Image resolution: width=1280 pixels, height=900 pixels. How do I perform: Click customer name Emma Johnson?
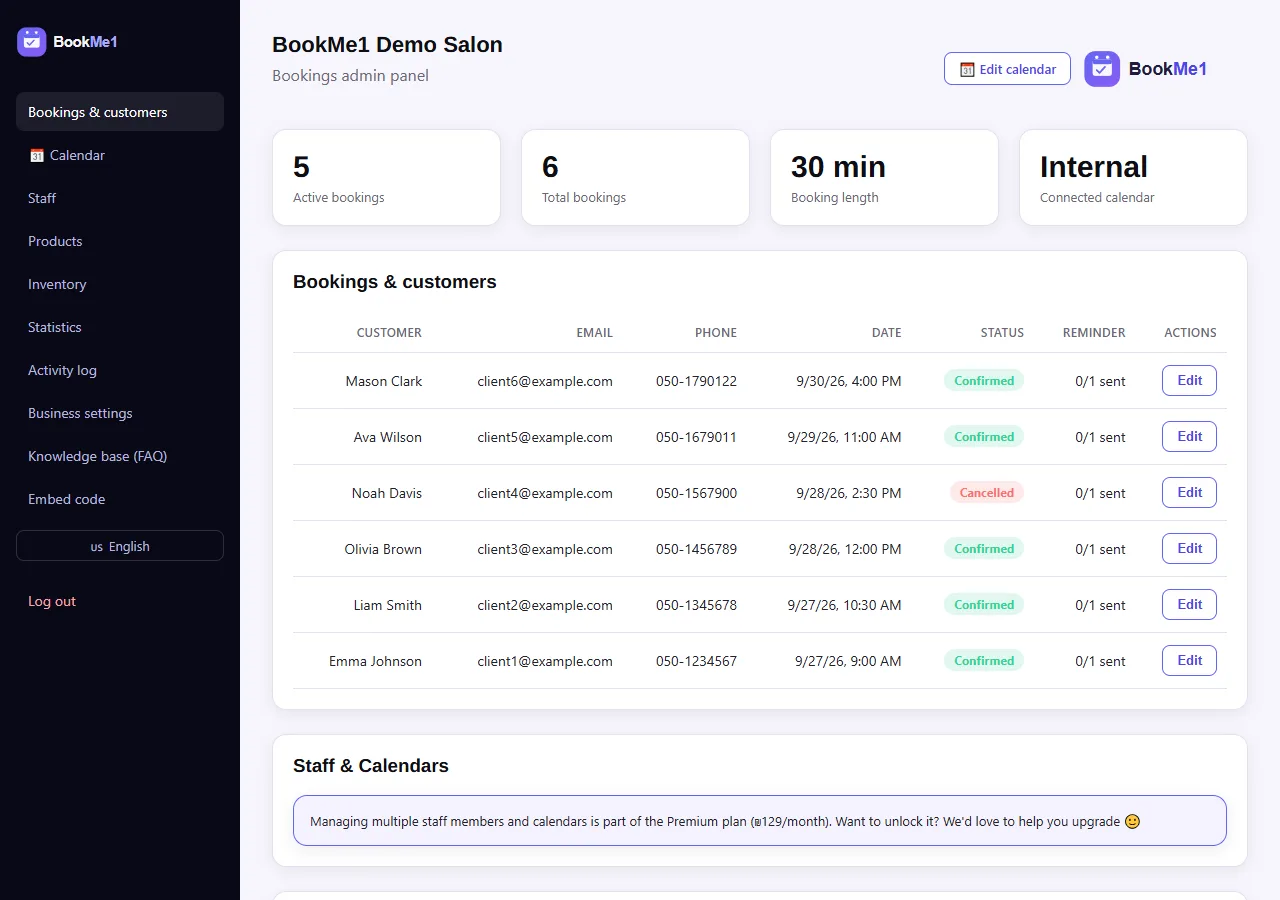pos(375,661)
